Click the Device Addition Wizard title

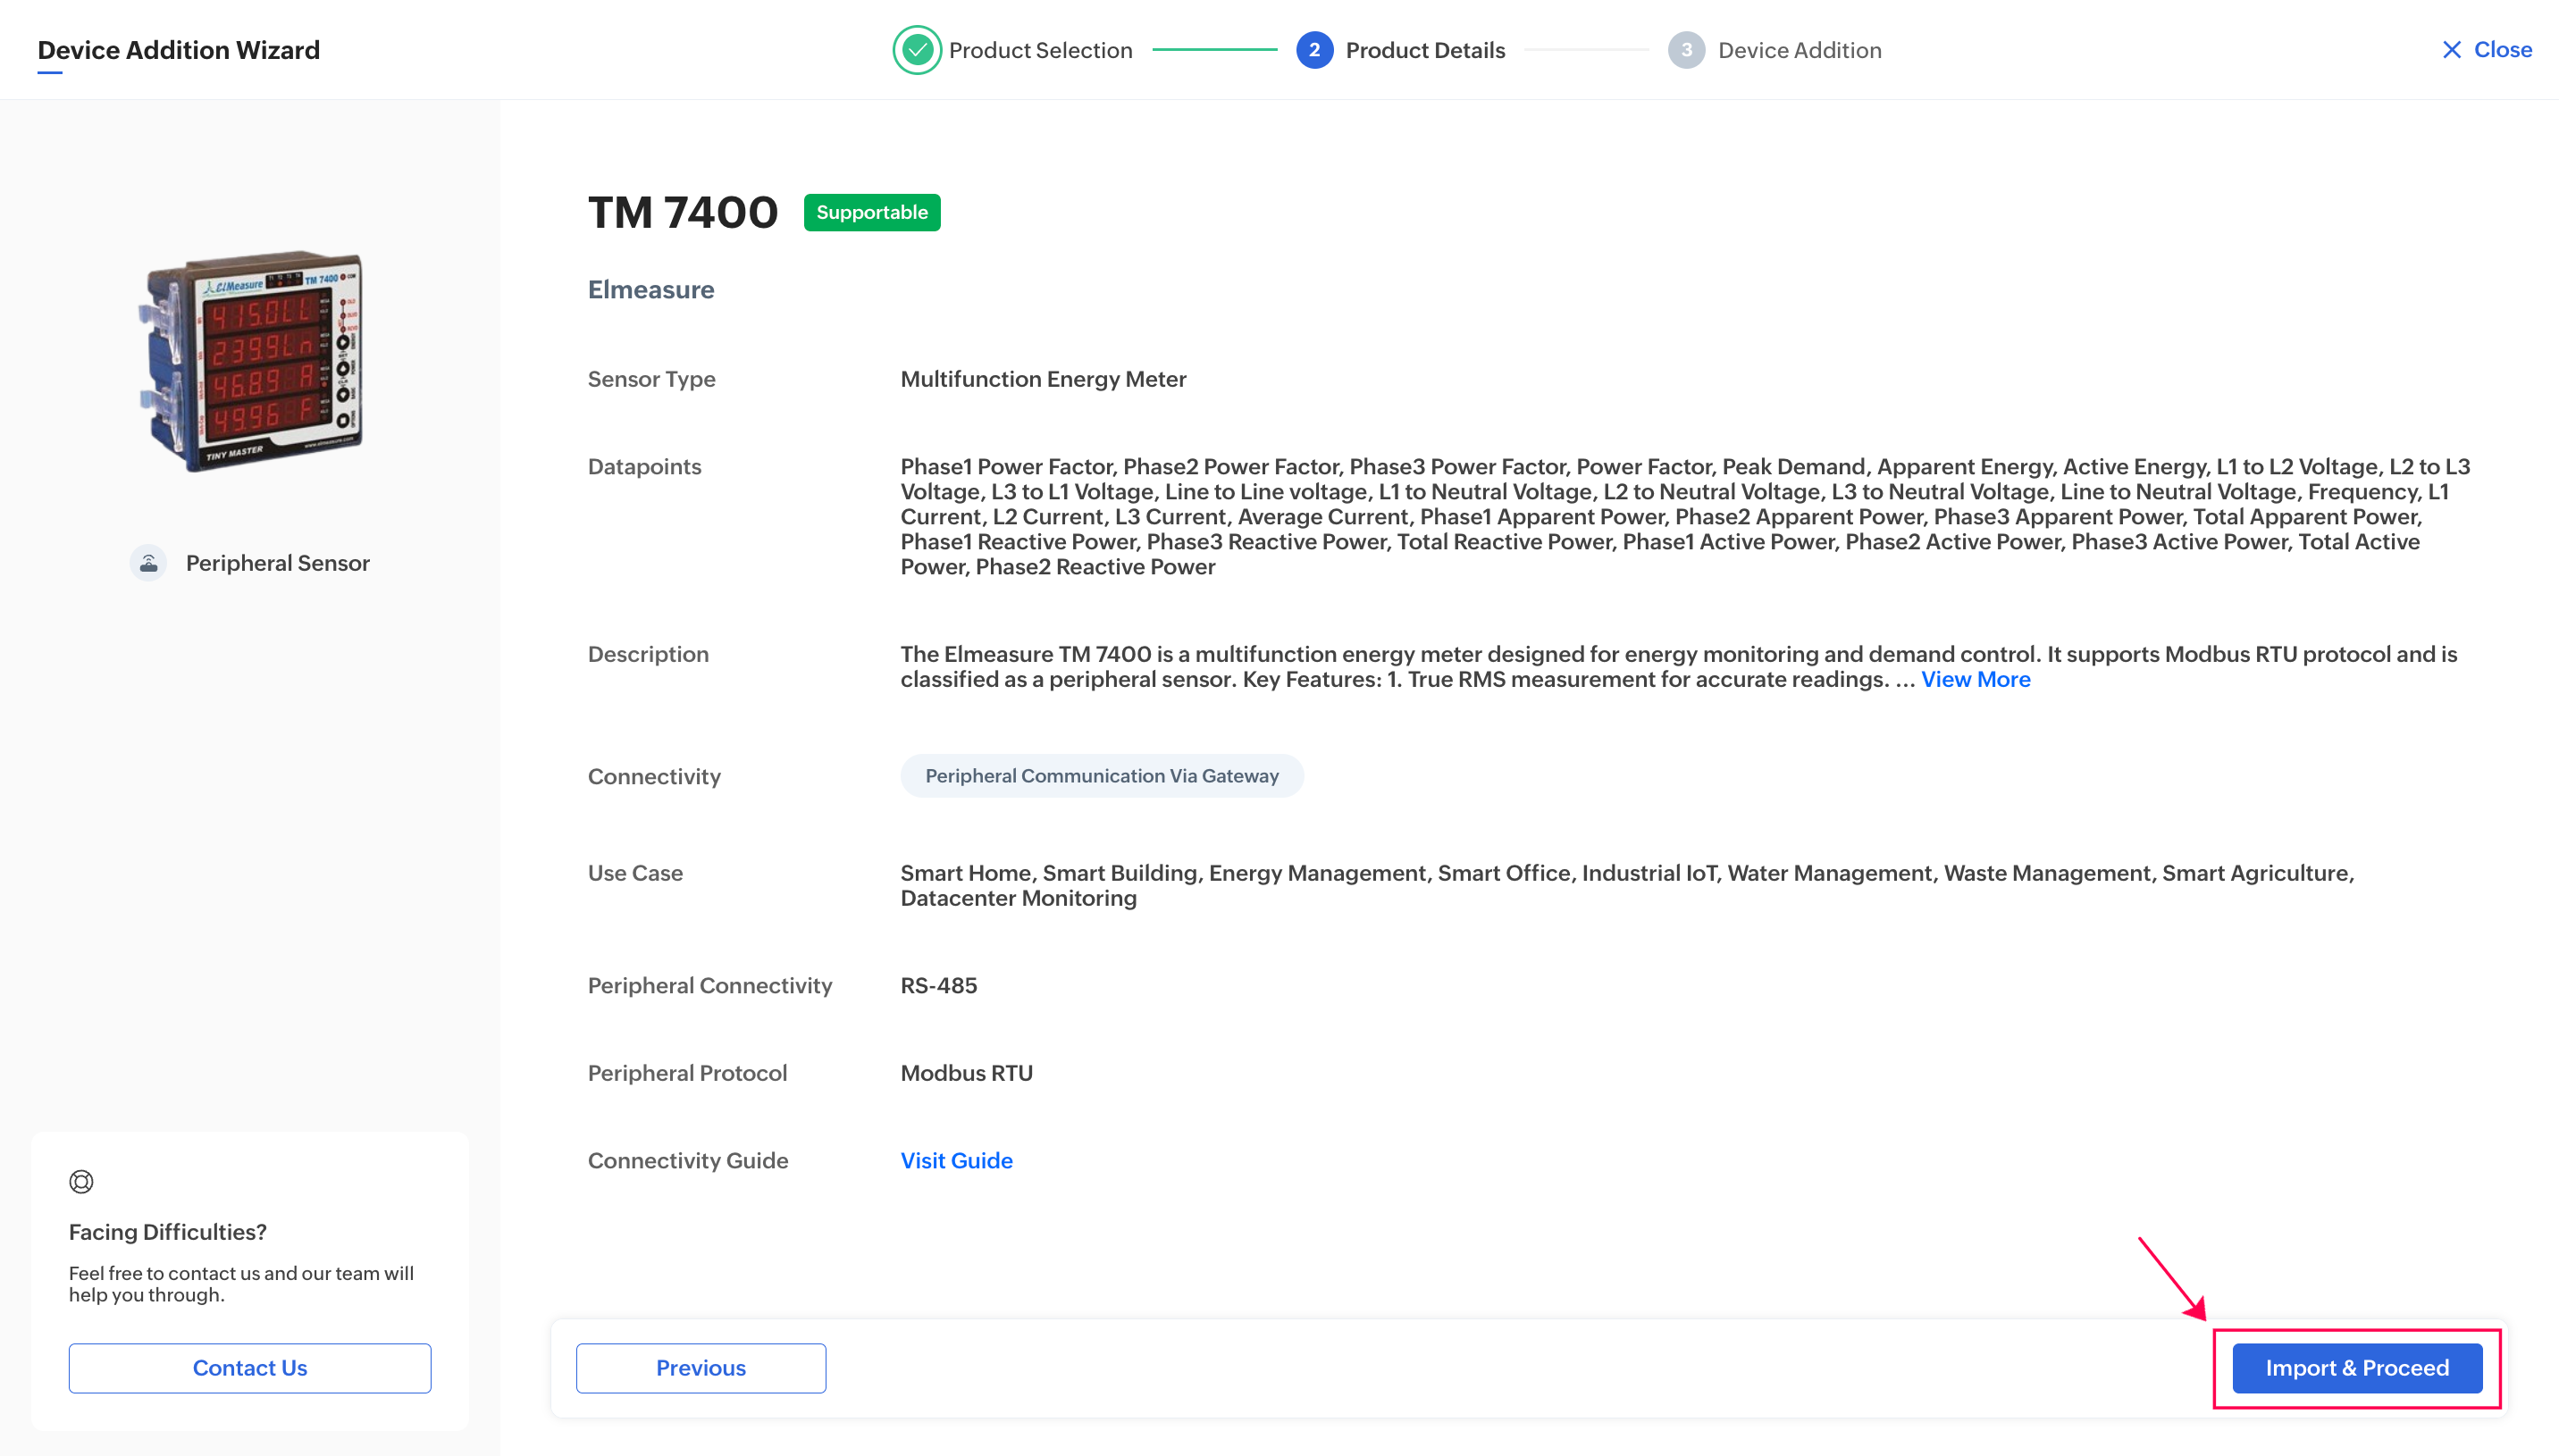pos(178,50)
